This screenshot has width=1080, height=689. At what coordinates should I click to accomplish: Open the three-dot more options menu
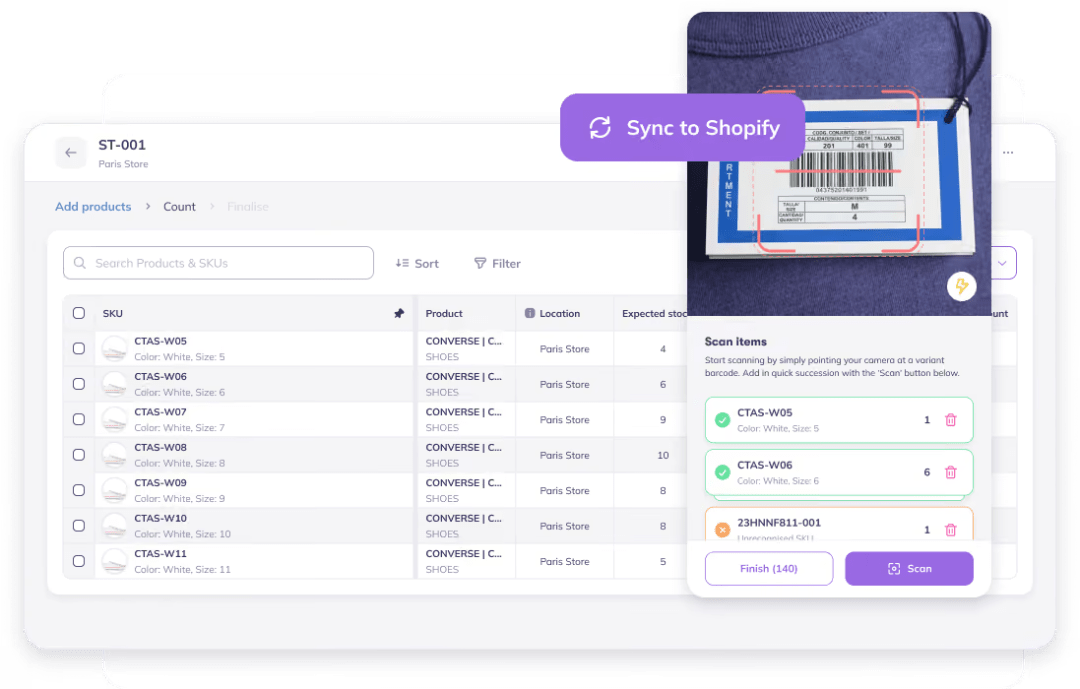tap(1008, 152)
